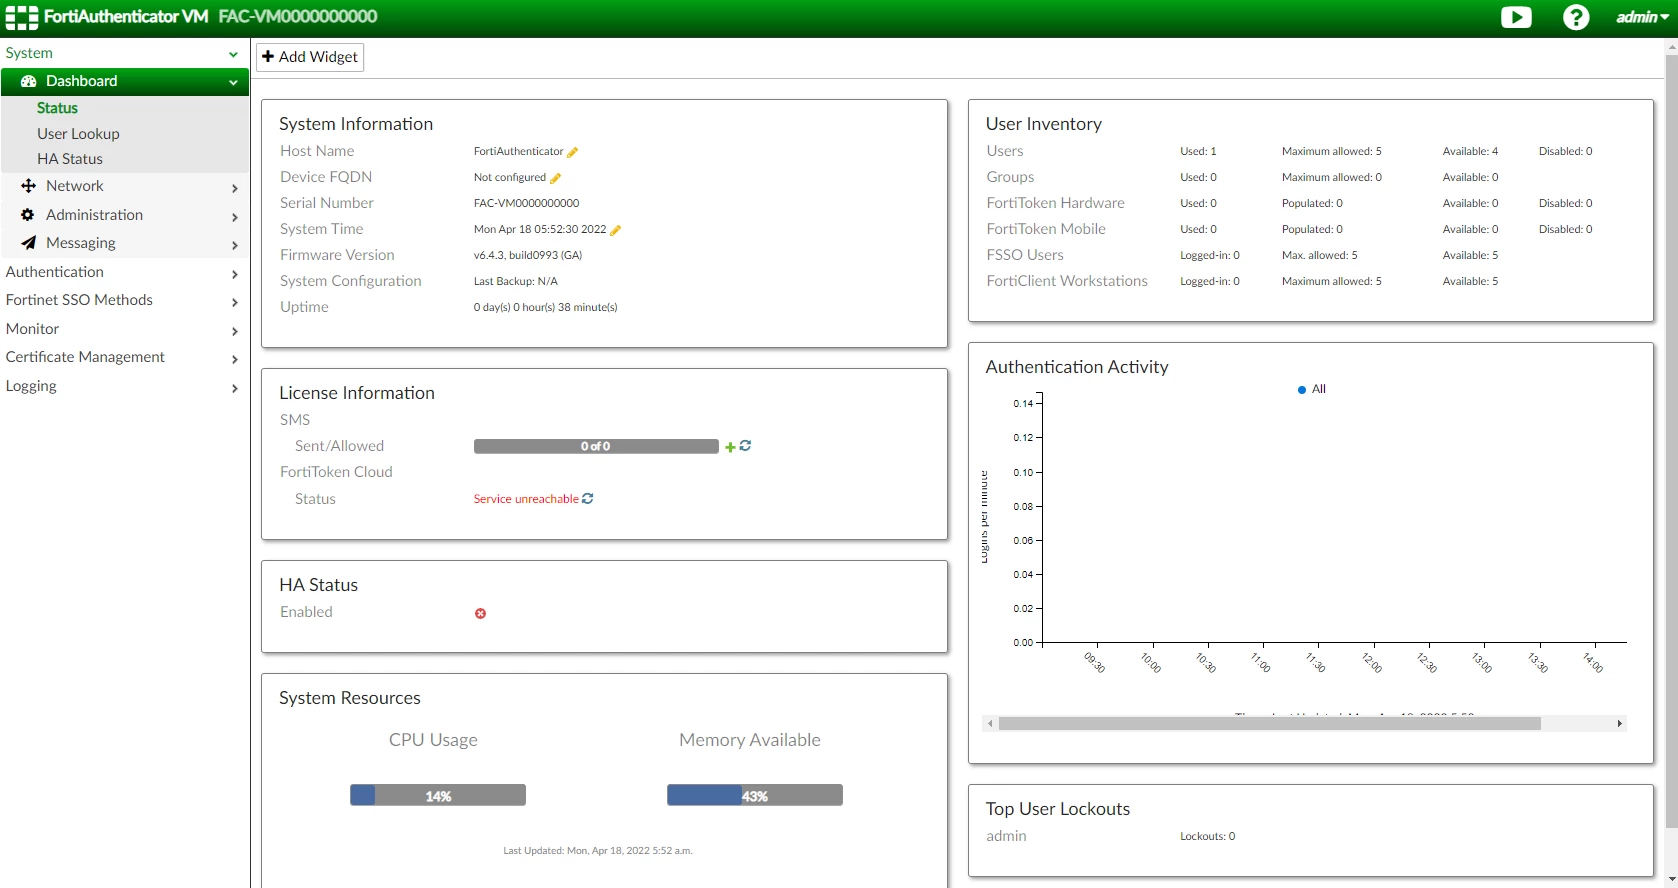Refresh the SMS Sent/Allowed counter
The image size is (1678, 888).
tap(745, 446)
